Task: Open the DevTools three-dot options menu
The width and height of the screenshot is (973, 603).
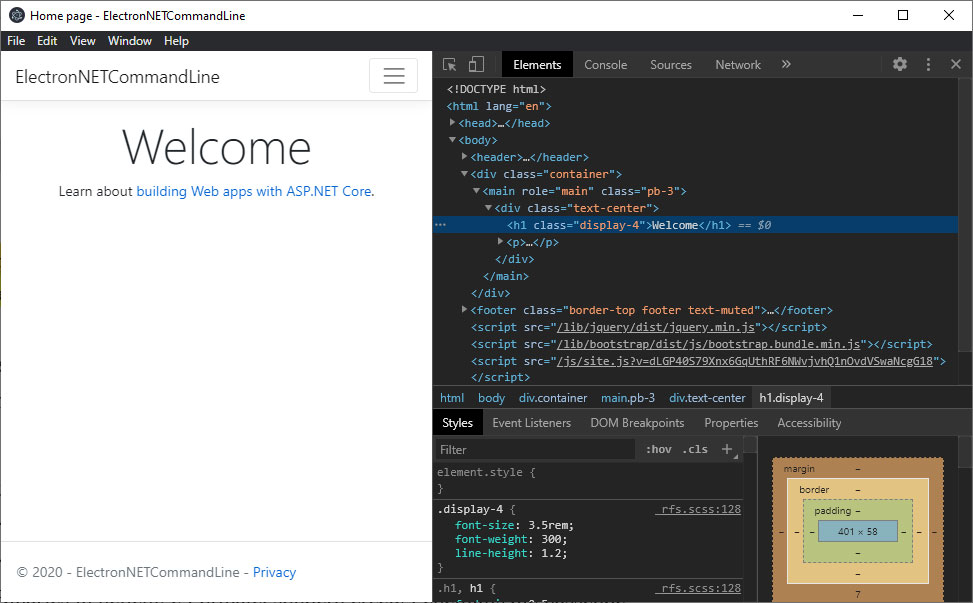Action: click(x=928, y=65)
